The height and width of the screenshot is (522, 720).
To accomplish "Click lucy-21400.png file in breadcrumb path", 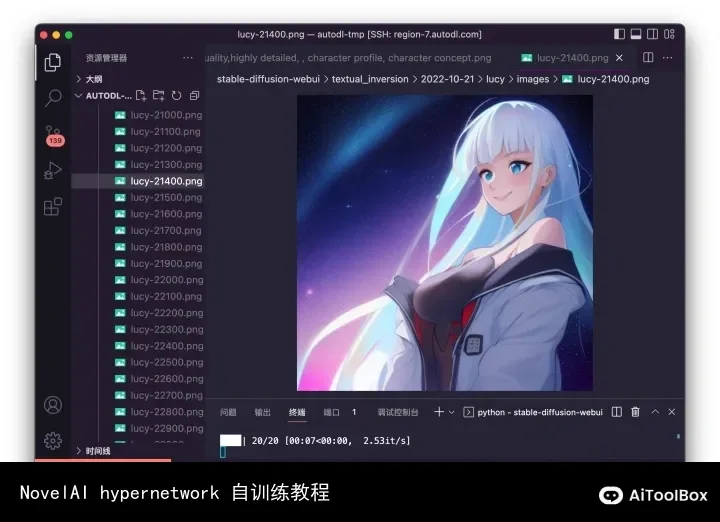I will 606,79.
